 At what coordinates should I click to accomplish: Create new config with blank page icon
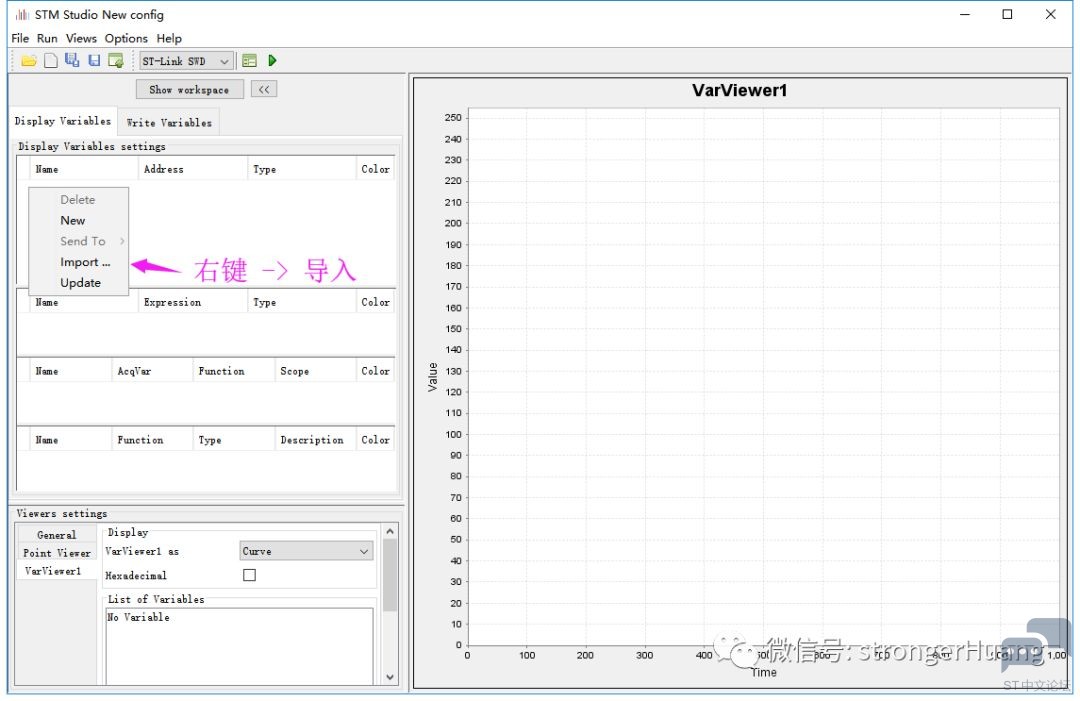click(50, 61)
